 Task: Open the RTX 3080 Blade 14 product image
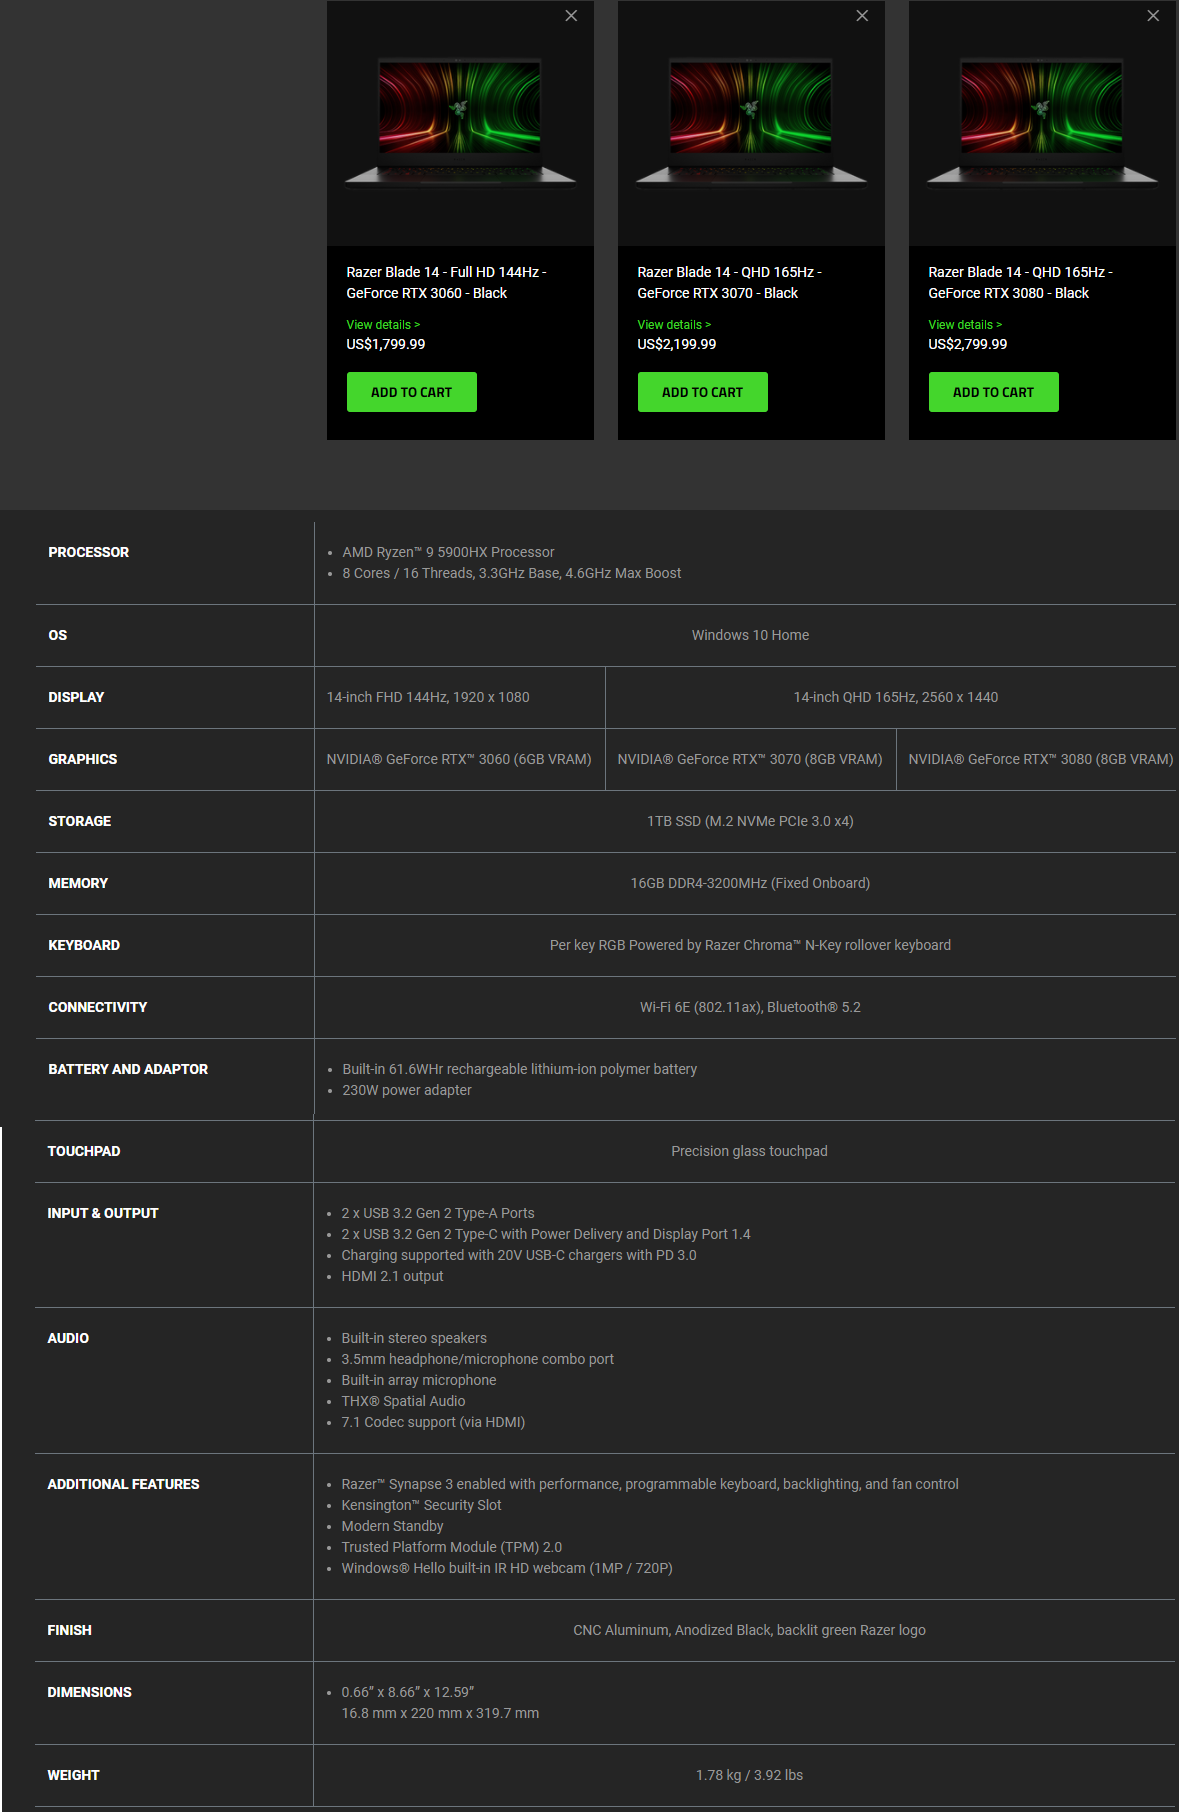coord(1042,123)
